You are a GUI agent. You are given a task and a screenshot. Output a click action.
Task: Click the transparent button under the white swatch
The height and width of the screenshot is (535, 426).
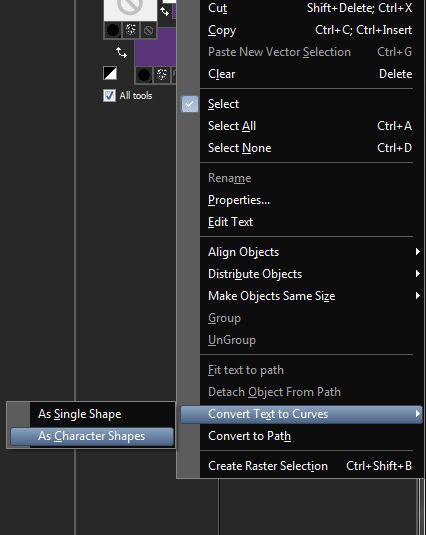pyautogui.click(x=148, y=30)
